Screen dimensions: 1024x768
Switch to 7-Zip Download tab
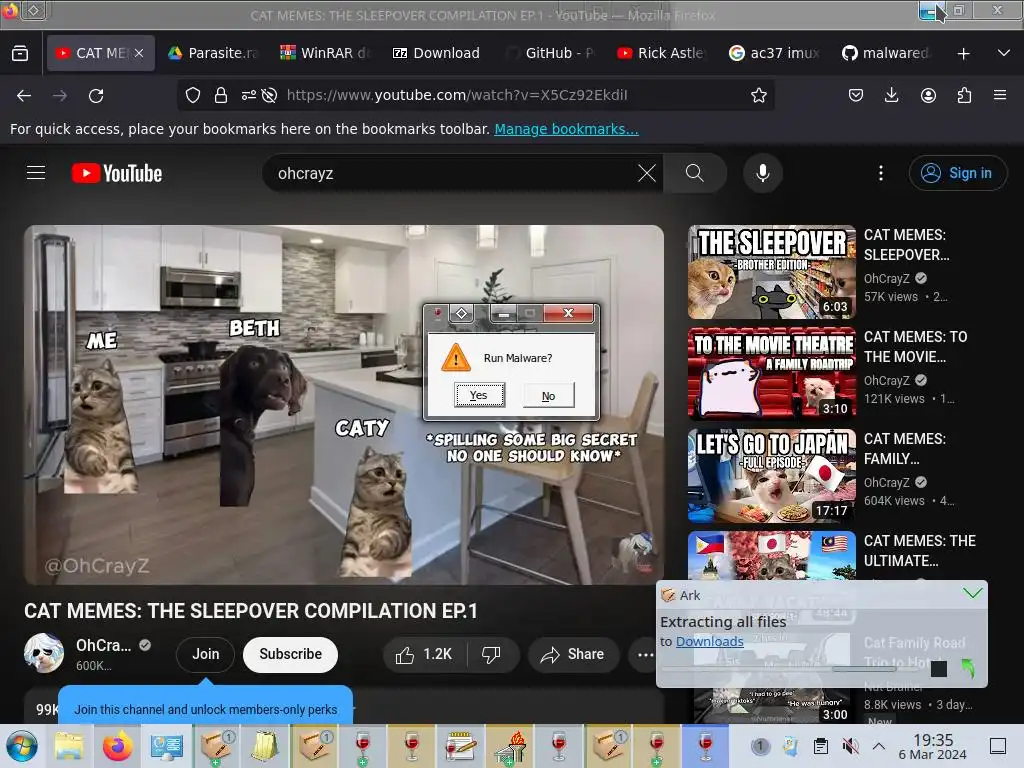pos(436,53)
